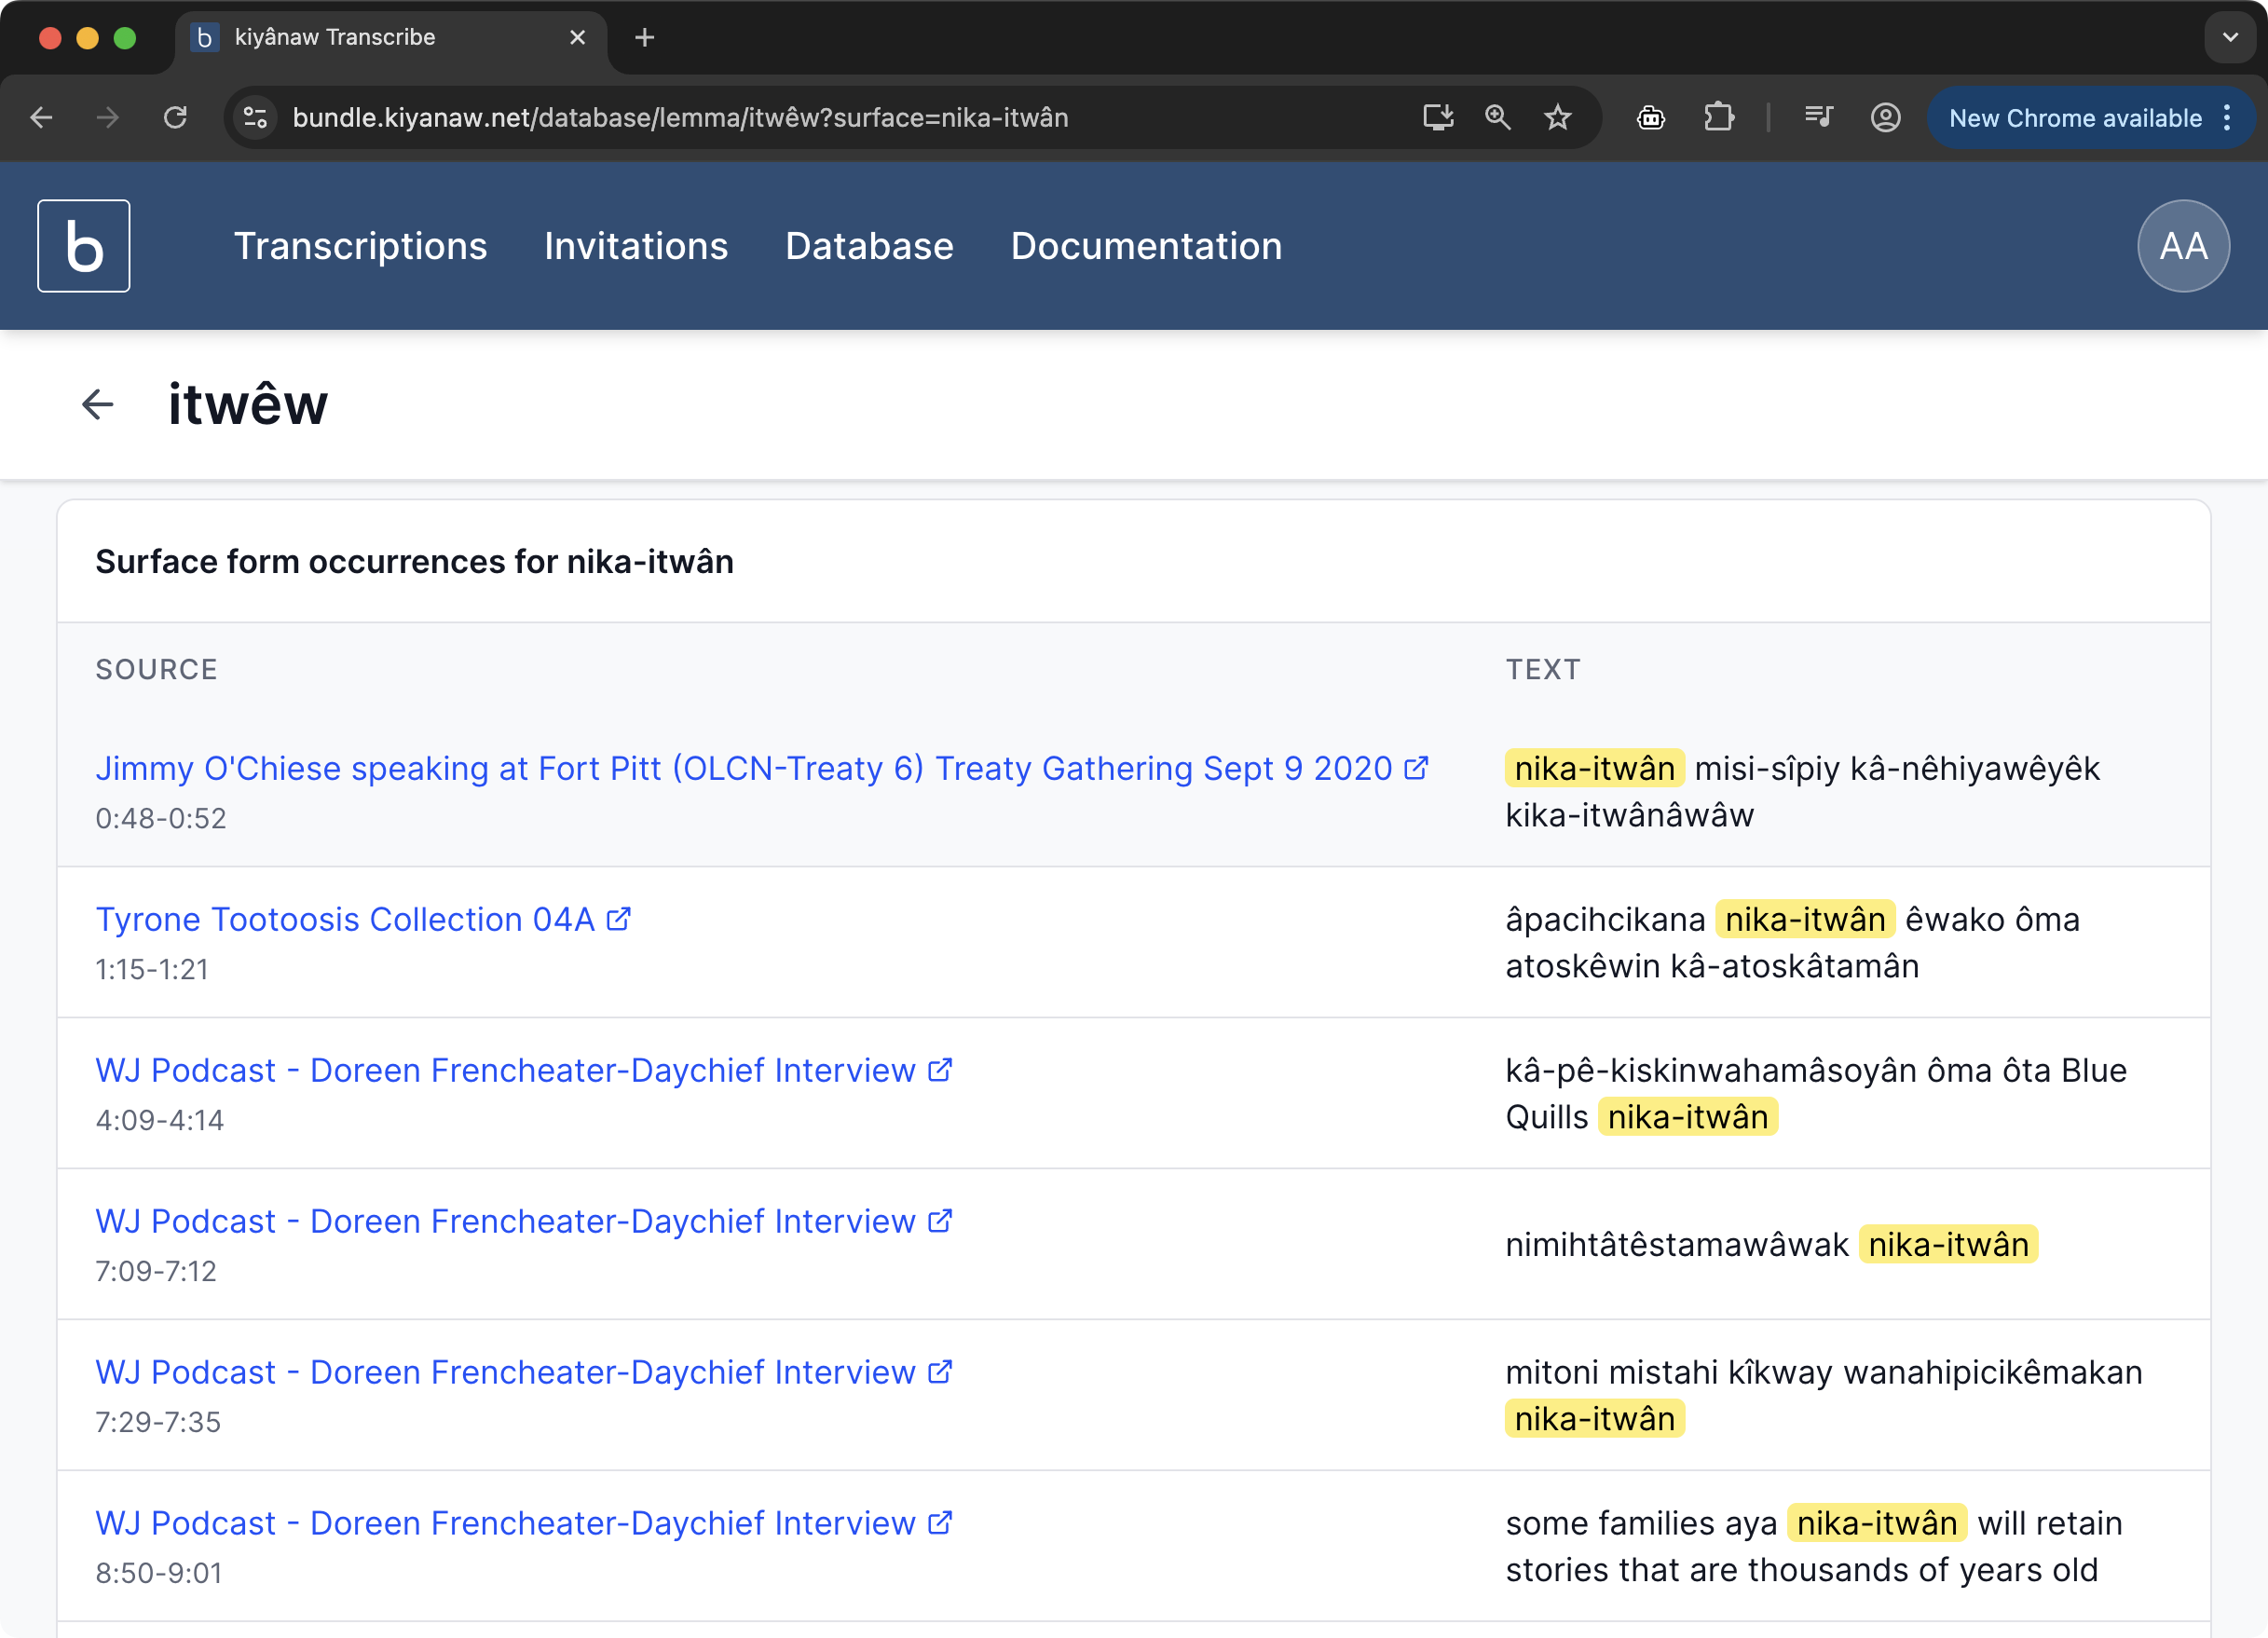Expand the tab search chevron dropdown
The height and width of the screenshot is (1638, 2268).
point(2230,38)
